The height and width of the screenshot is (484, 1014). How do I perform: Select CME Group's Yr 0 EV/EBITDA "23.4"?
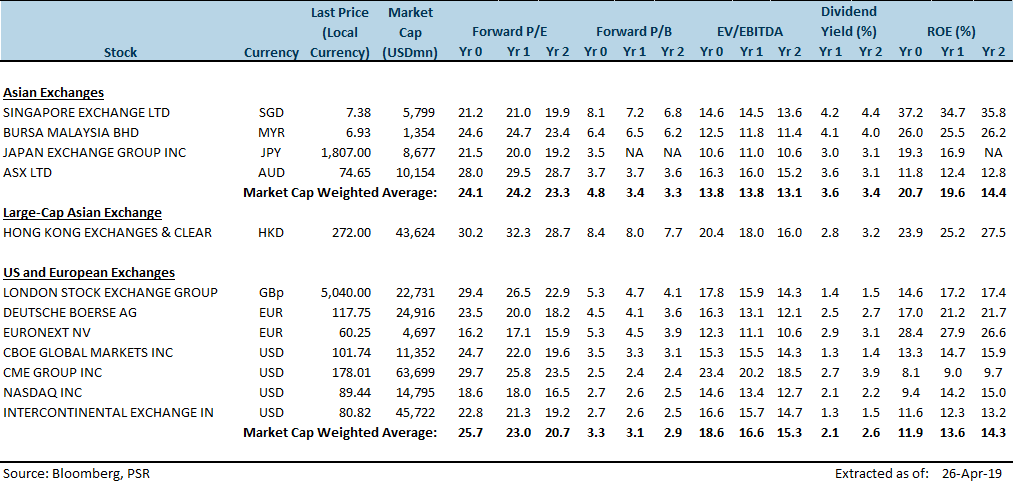pos(711,373)
